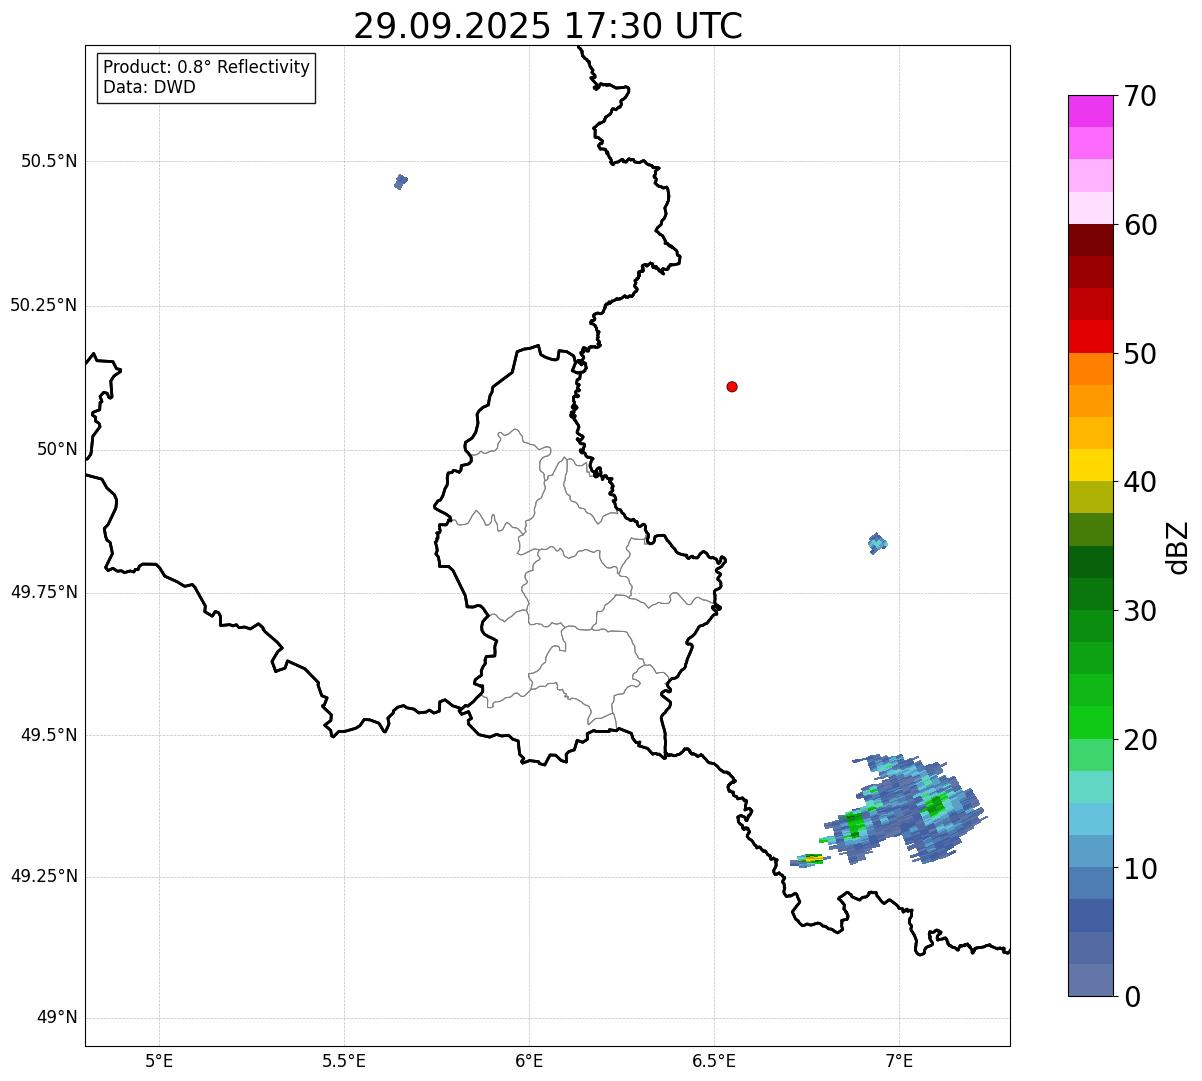Click the latitude label "50.25°N"
The image size is (1202, 1081).
coord(44,305)
